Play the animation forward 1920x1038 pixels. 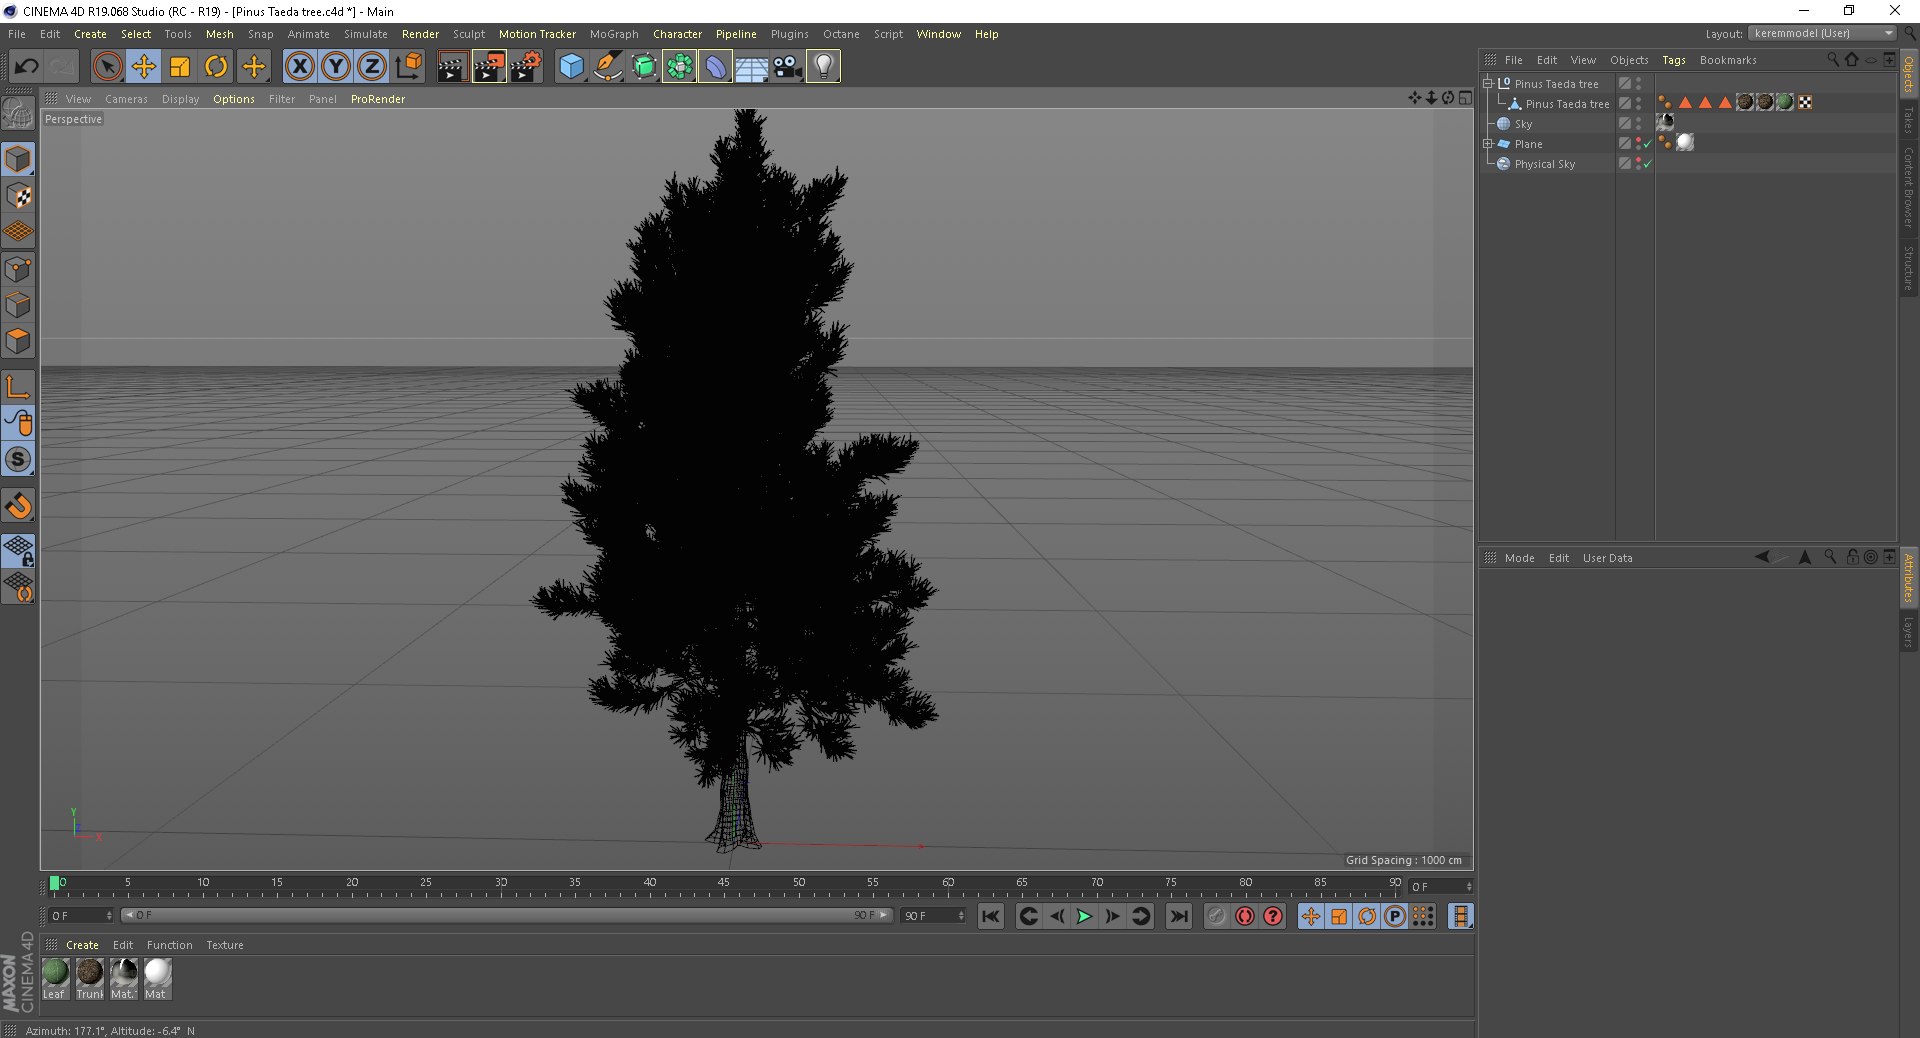click(x=1084, y=916)
